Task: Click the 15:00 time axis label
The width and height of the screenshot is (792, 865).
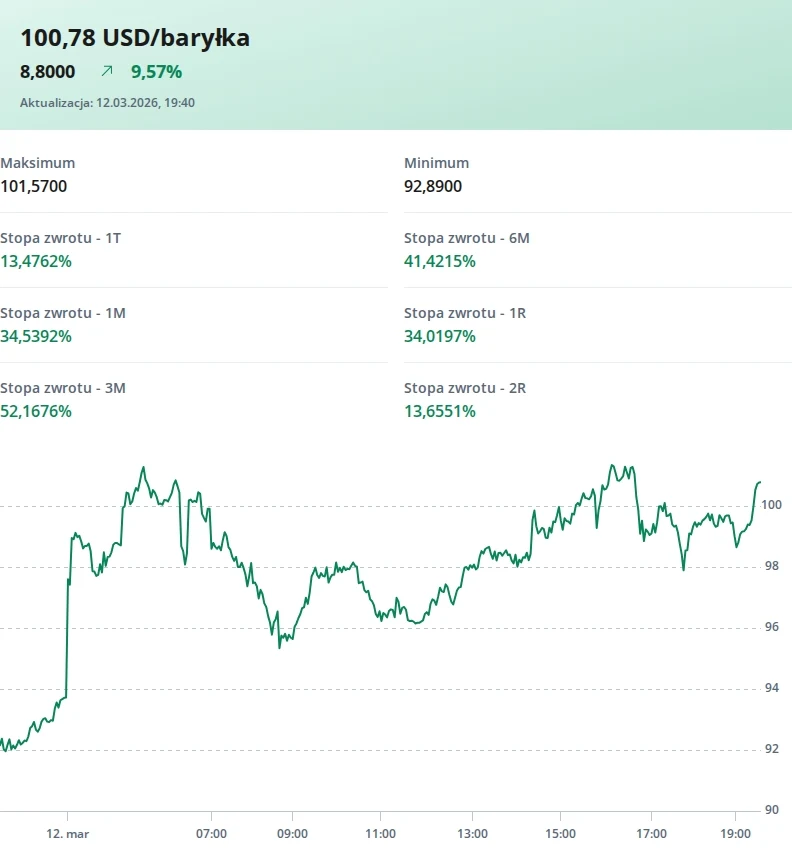Action: point(561,833)
